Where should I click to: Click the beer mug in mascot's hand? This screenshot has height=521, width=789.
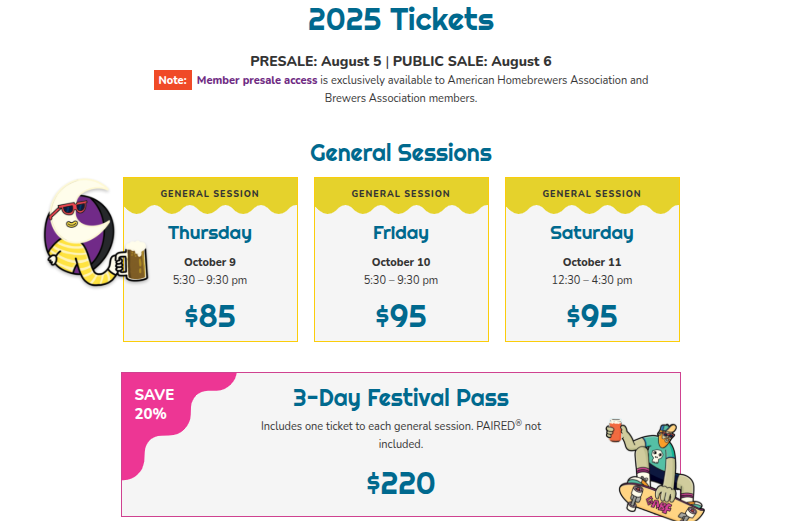coord(135,261)
